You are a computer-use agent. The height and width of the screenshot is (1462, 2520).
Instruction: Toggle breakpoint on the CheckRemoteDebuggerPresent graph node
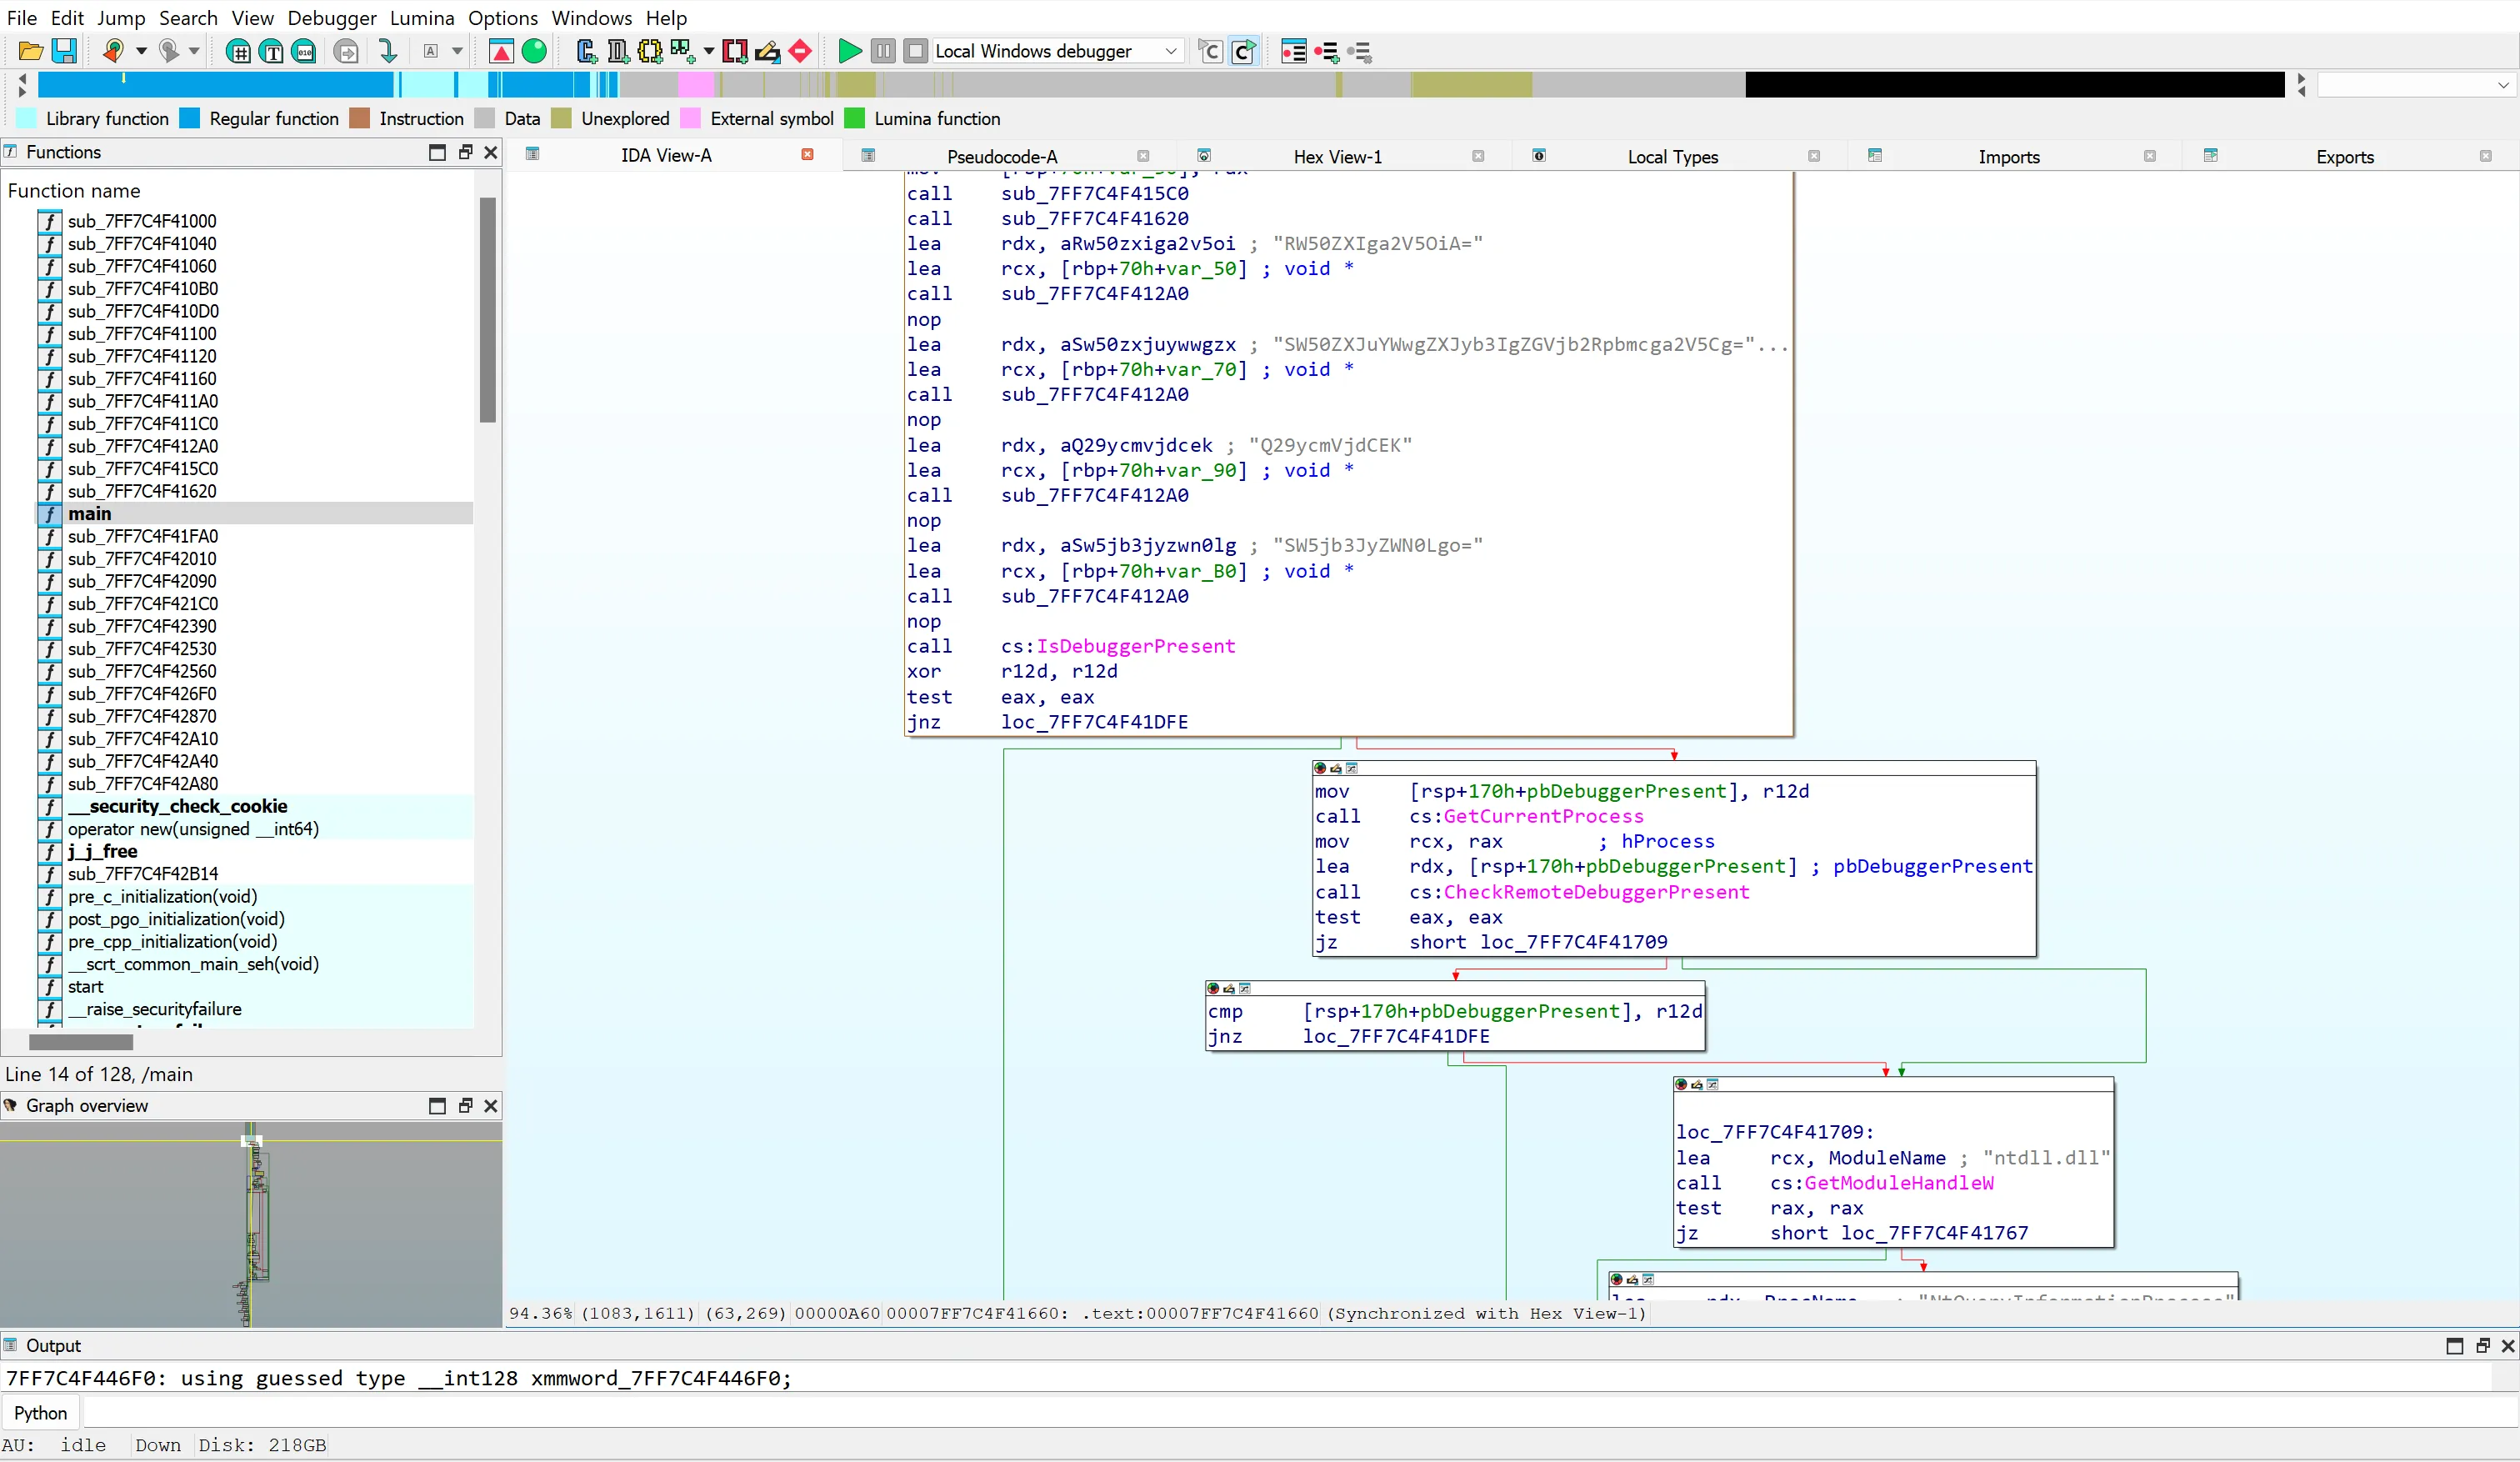pos(1320,768)
